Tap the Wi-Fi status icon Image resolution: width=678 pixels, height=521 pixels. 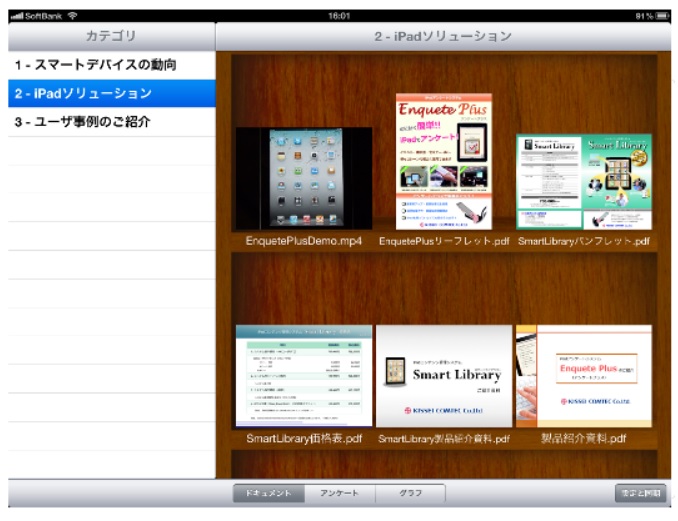click(72, 16)
